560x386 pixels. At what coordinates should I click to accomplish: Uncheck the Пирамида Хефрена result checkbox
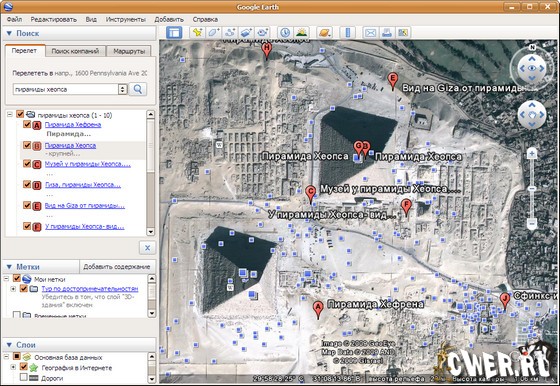click(x=27, y=124)
